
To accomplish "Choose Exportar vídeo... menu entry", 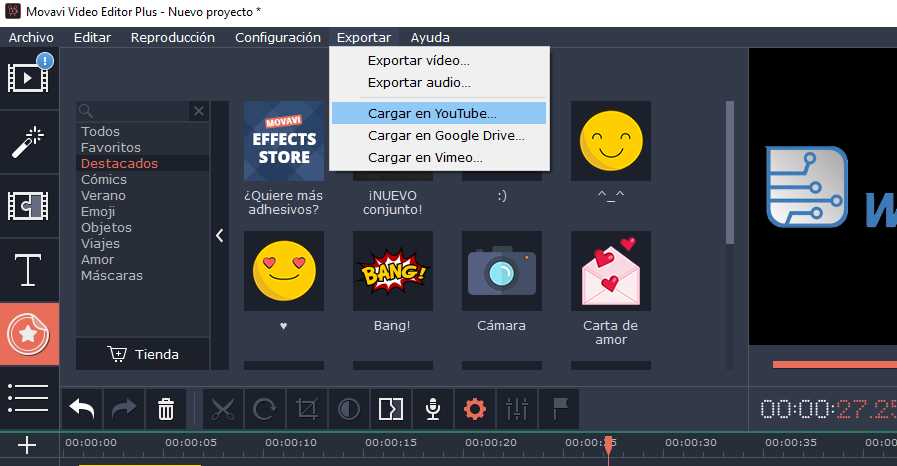I will (439, 61).
